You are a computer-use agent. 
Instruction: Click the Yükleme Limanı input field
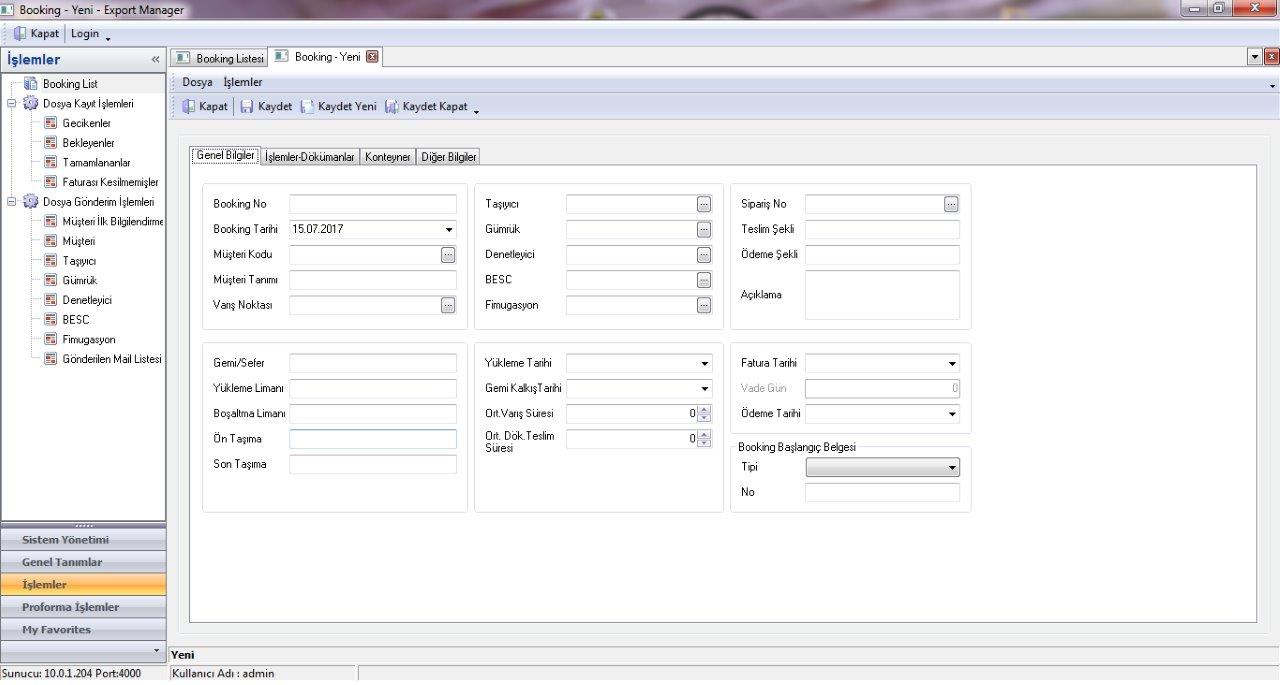pos(373,389)
